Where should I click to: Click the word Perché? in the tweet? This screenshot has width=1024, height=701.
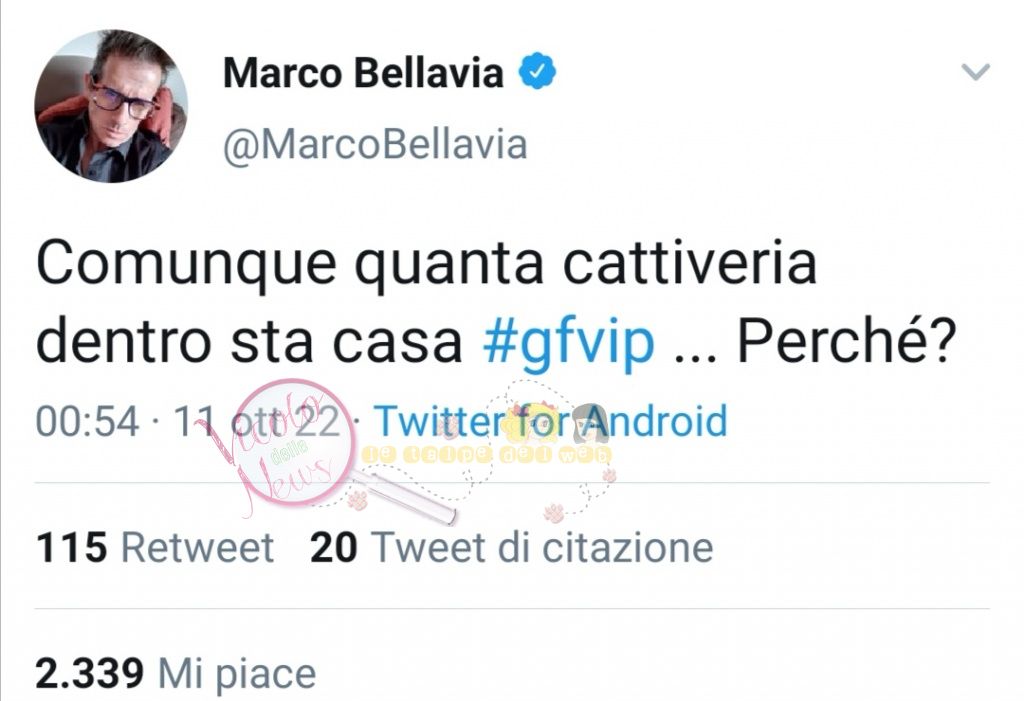pyautogui.click(x=846, y=340)
